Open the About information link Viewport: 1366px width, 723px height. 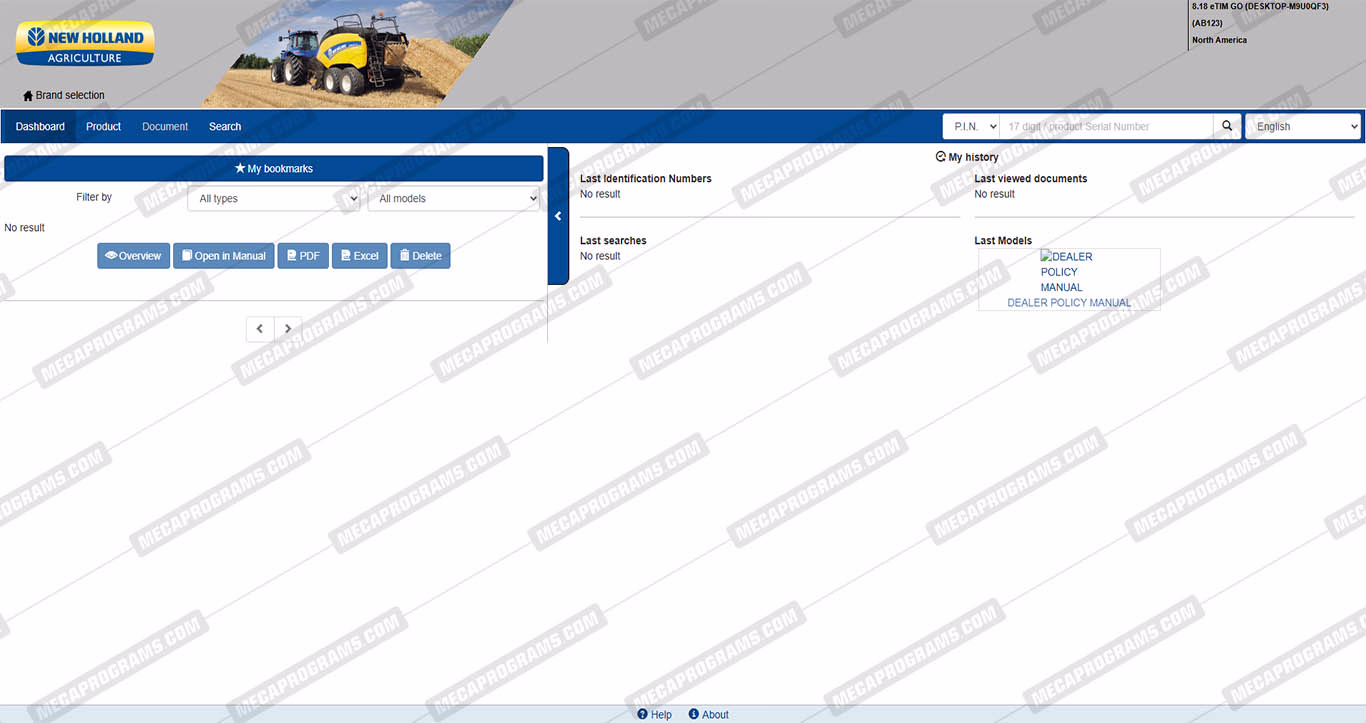pyautogui.click(x=709, y=714)
